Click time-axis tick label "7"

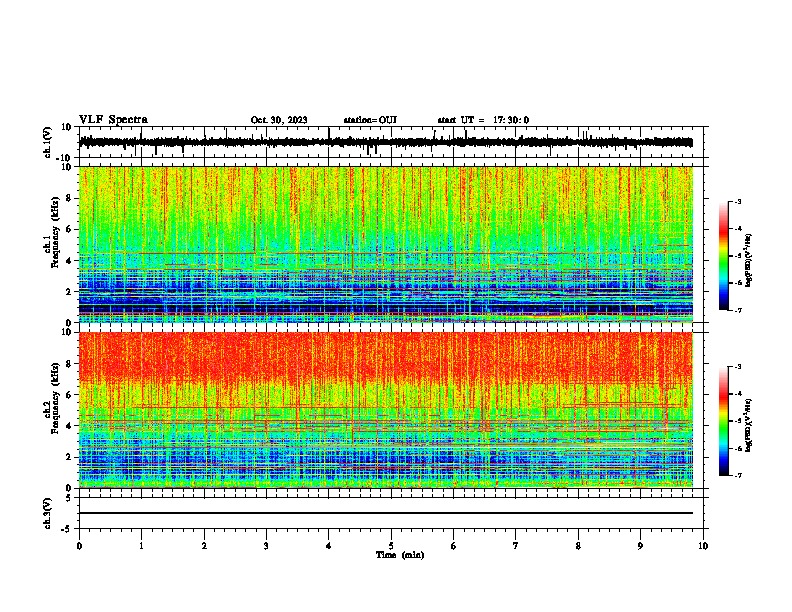point(516,546)
